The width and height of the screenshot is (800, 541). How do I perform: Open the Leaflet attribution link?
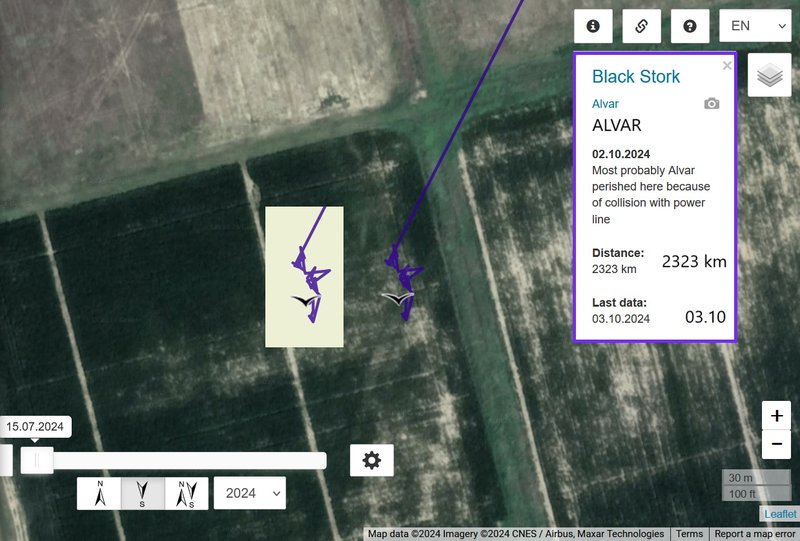780,514
